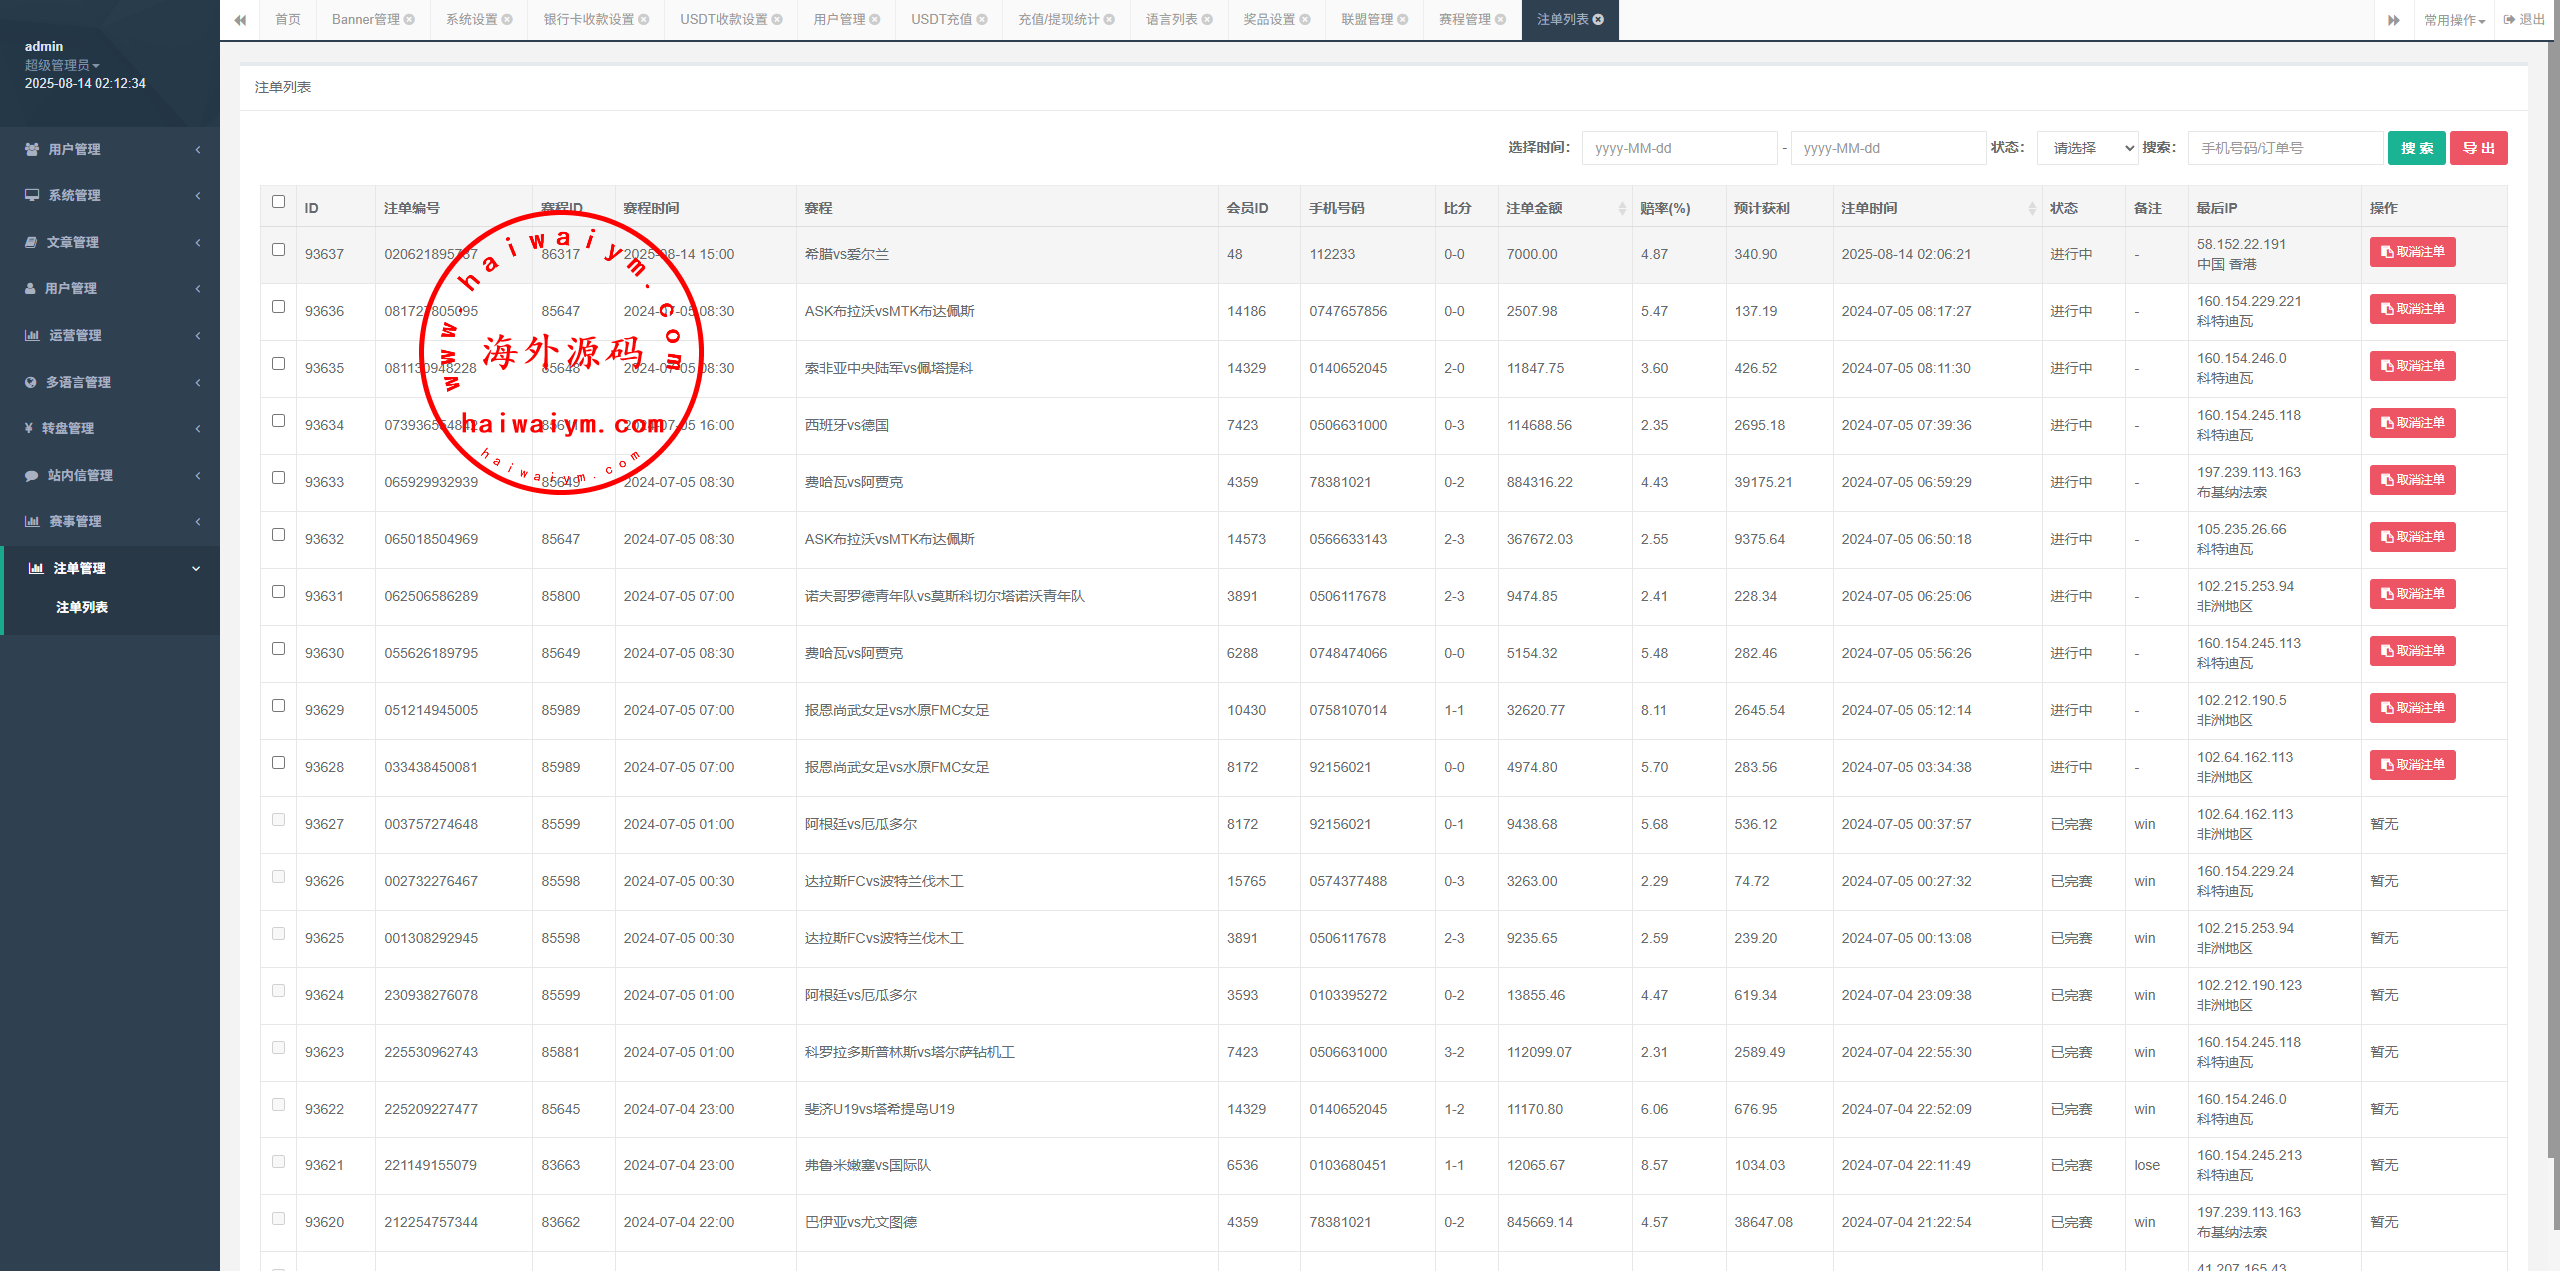Close the Banner管理 tab via its x icon
Image resolution: width=2560 pixels, height=1271 pixels.
click(x=410, y=20)
